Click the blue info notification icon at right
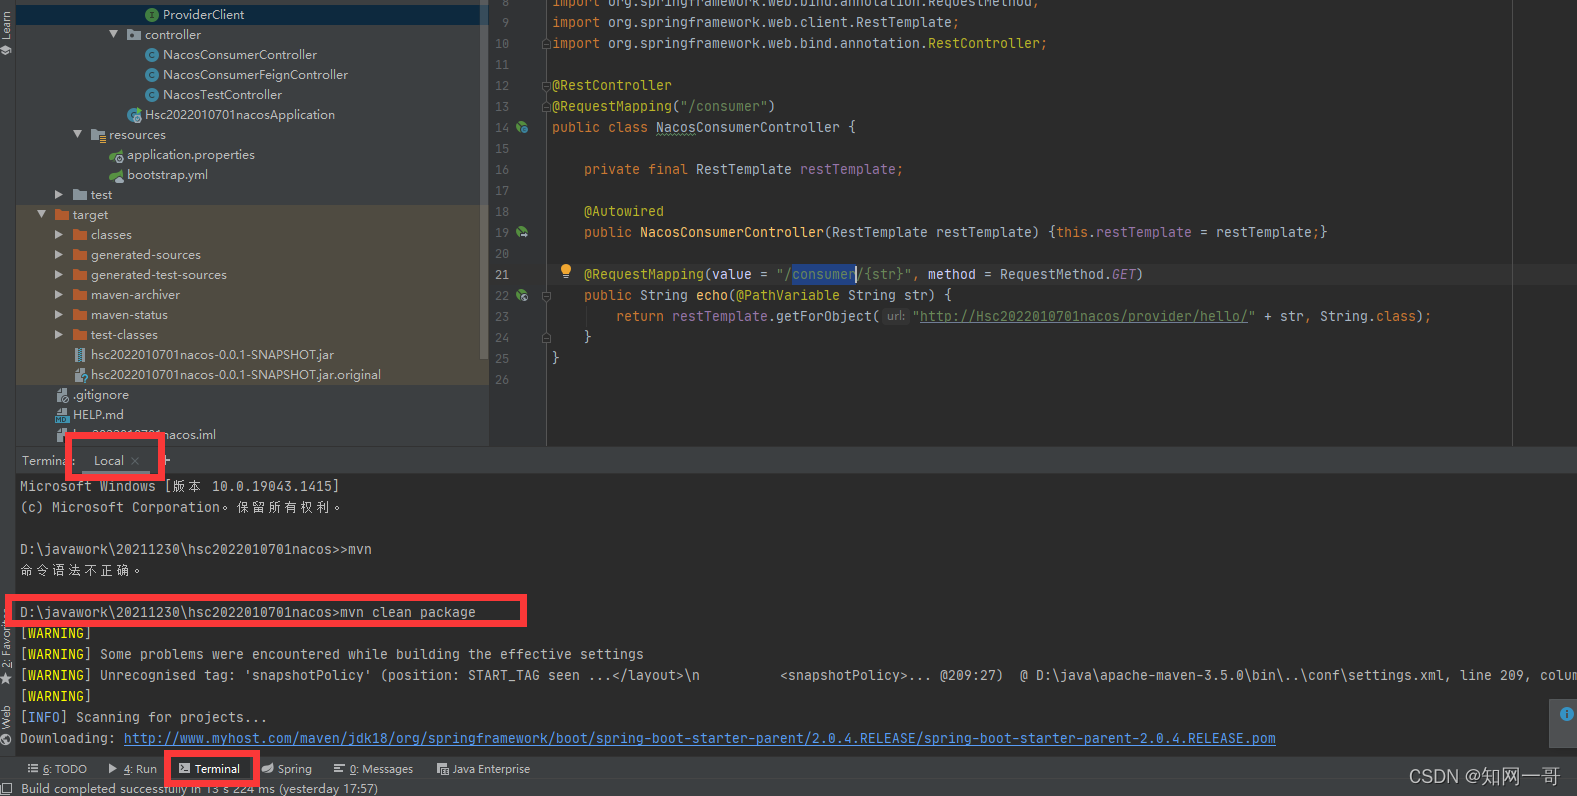The height and width of the screenshot is (796, 1577). tap(1566, 714)
